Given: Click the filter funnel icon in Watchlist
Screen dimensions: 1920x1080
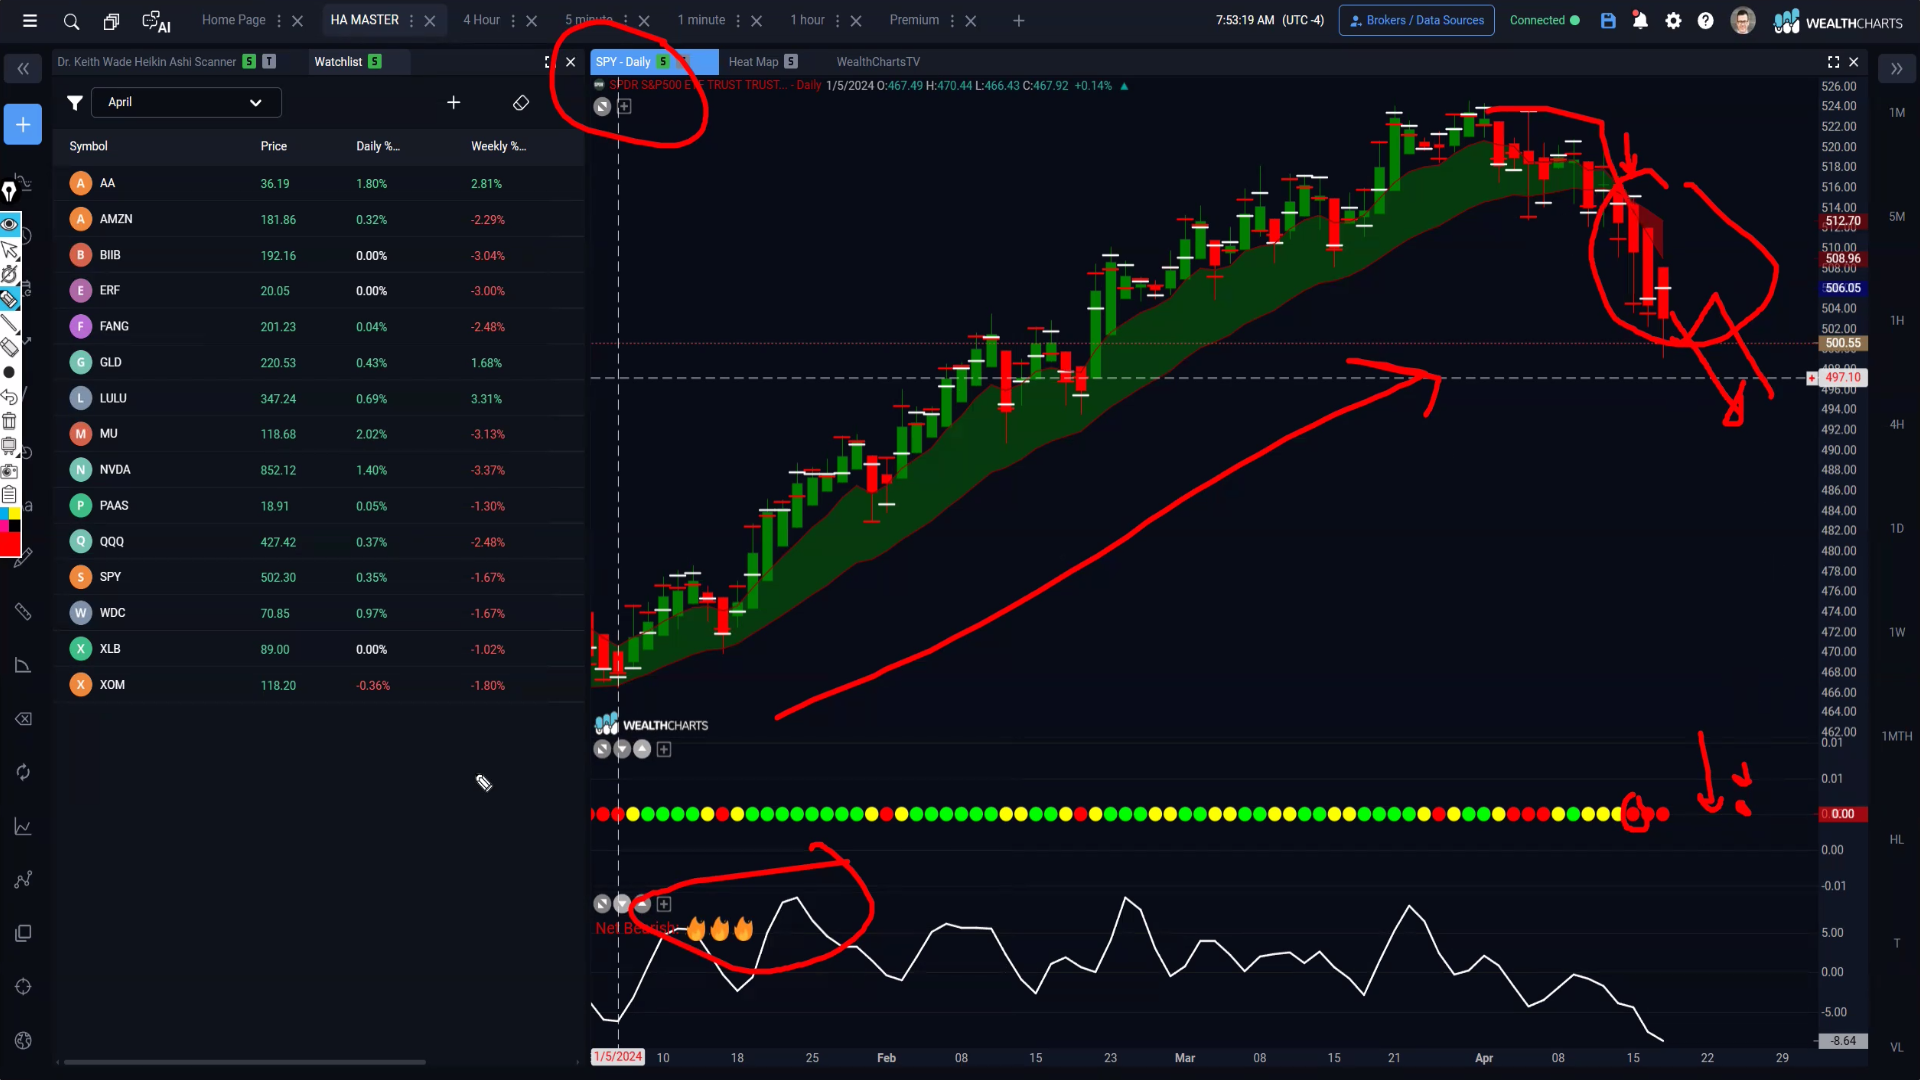Looking at the screenshot, I should pyautogui.click(x=75, y=102).
